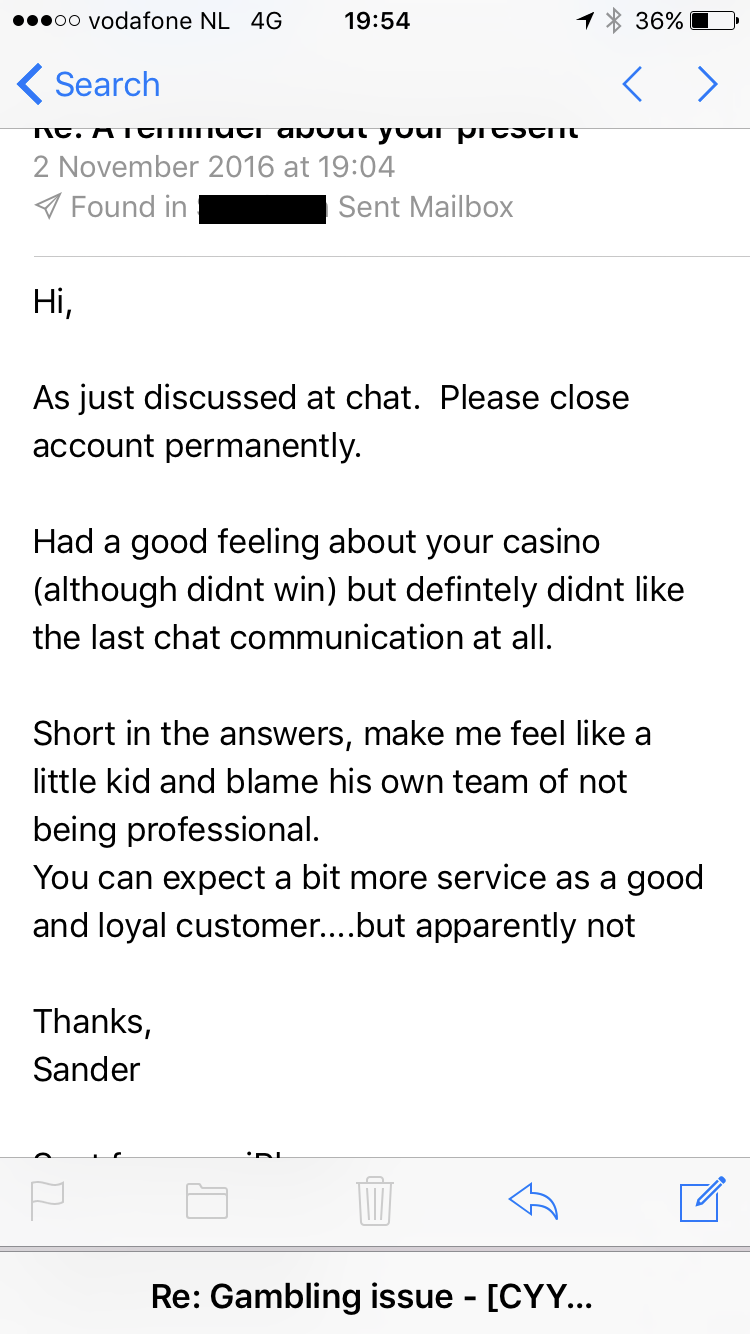Tap the paragraph starting "As just discussed"
Viewport: 750px width, 1334px height.
click(x=331, y=421)
